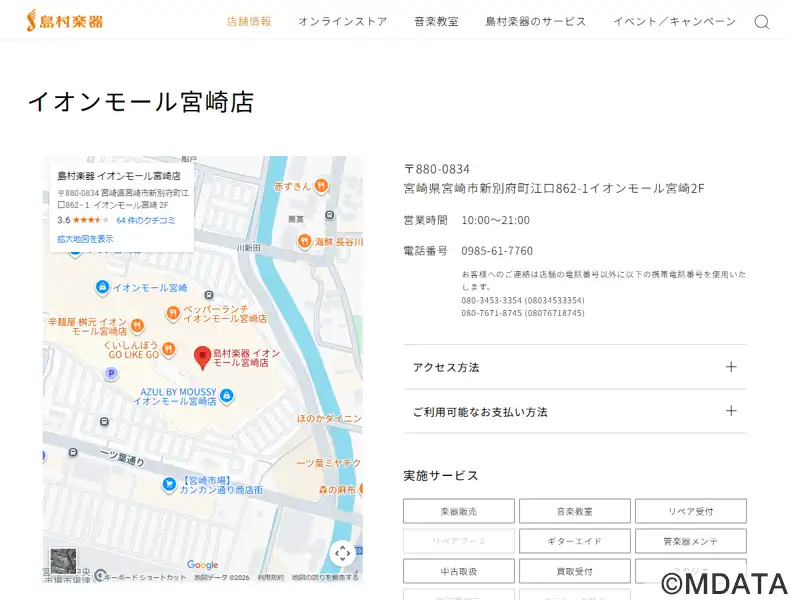Image resolution: width=800 pixels, height=600 pixels.
Task: Open the オンラインストア menu item
Action: 342,22
